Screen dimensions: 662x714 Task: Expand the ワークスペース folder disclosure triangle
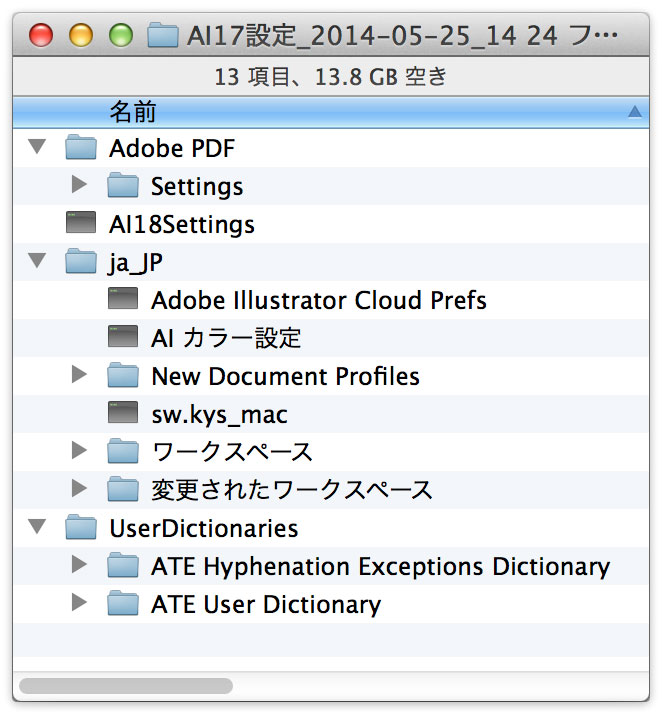(x=79, y=450)
